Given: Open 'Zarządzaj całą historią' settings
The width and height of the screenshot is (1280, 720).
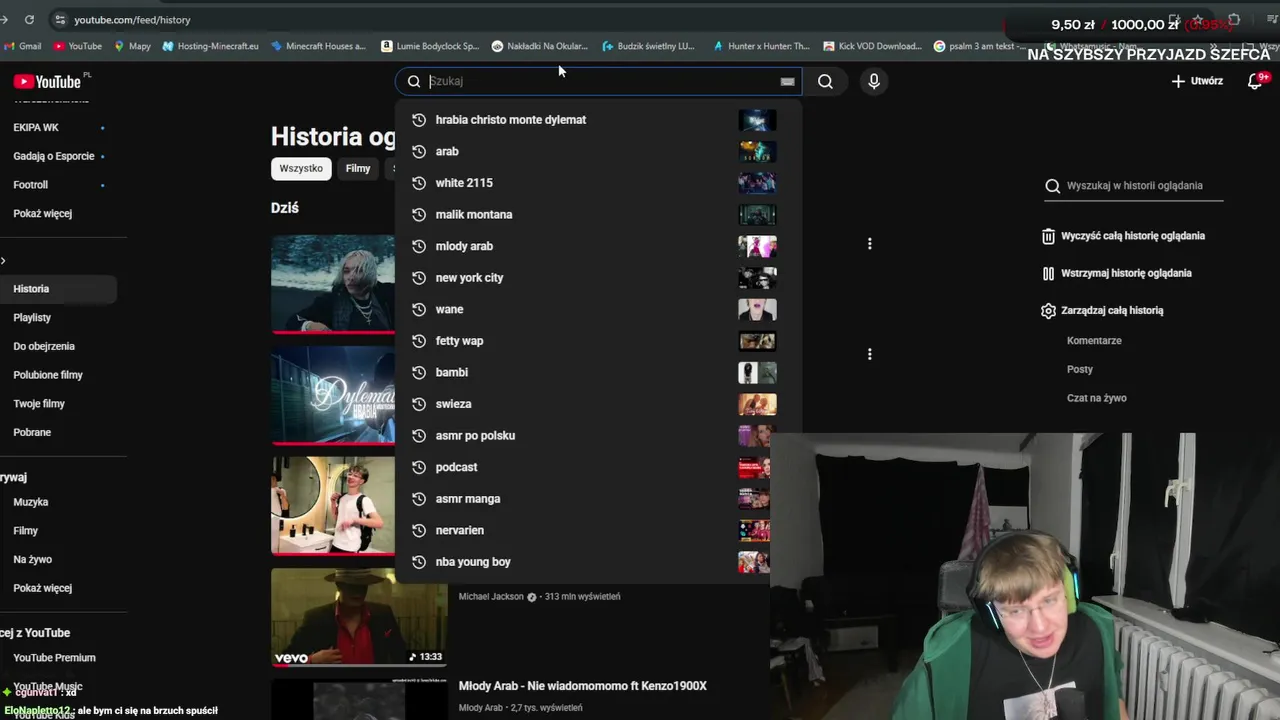Looking at the screenshot, I should (1103, 311).
